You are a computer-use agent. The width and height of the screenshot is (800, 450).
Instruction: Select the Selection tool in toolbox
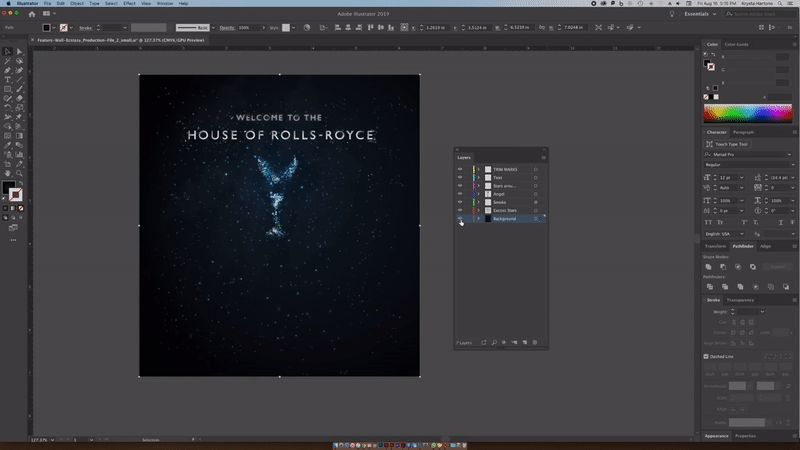(8, 52)
